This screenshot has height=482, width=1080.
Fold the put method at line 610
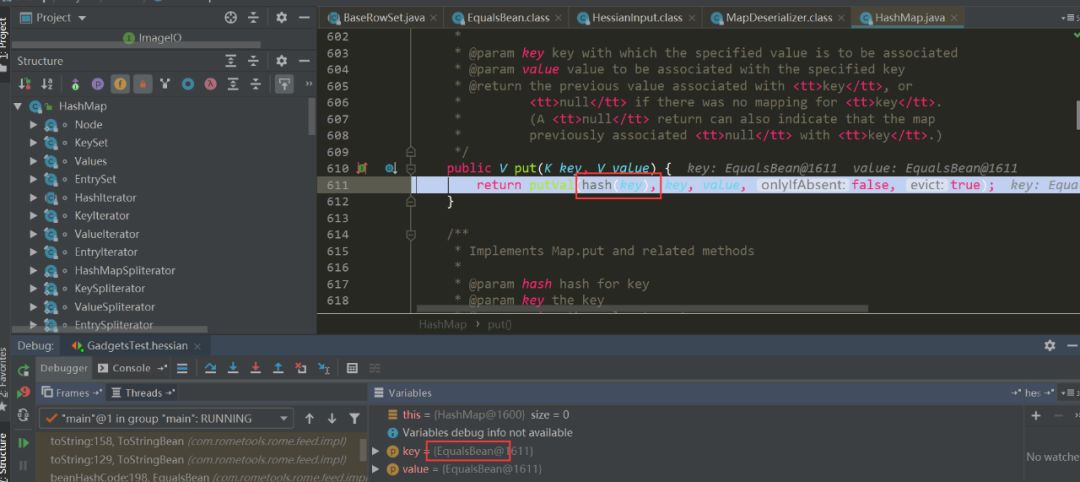click(411, 169)
